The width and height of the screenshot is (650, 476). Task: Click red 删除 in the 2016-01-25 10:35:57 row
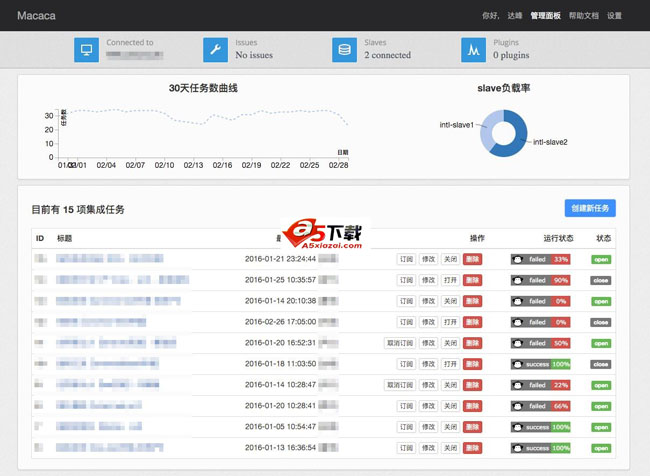click(472, 281)
